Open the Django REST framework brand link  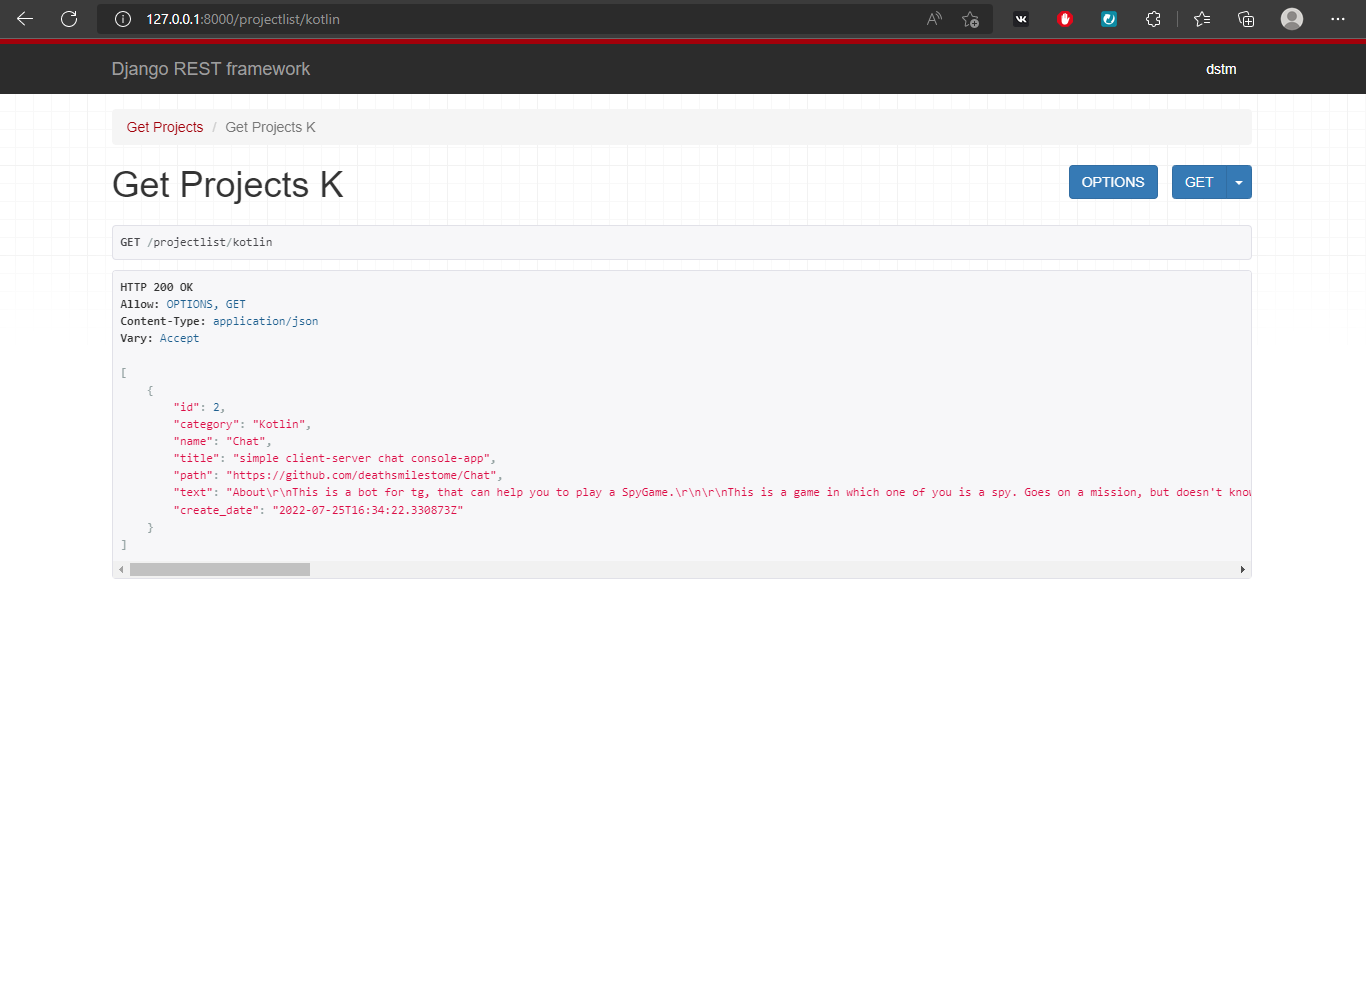click(211, 69)
